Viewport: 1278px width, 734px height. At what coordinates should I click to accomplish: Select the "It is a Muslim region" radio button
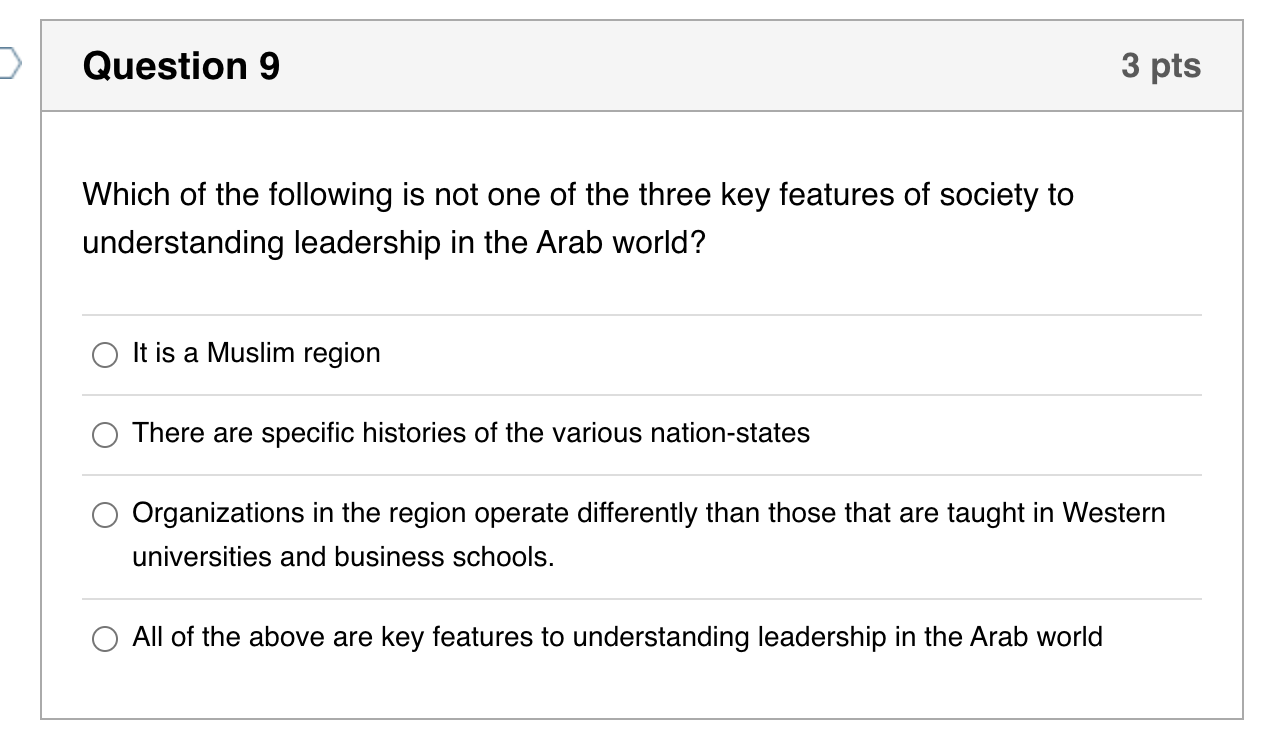(105, 354)
